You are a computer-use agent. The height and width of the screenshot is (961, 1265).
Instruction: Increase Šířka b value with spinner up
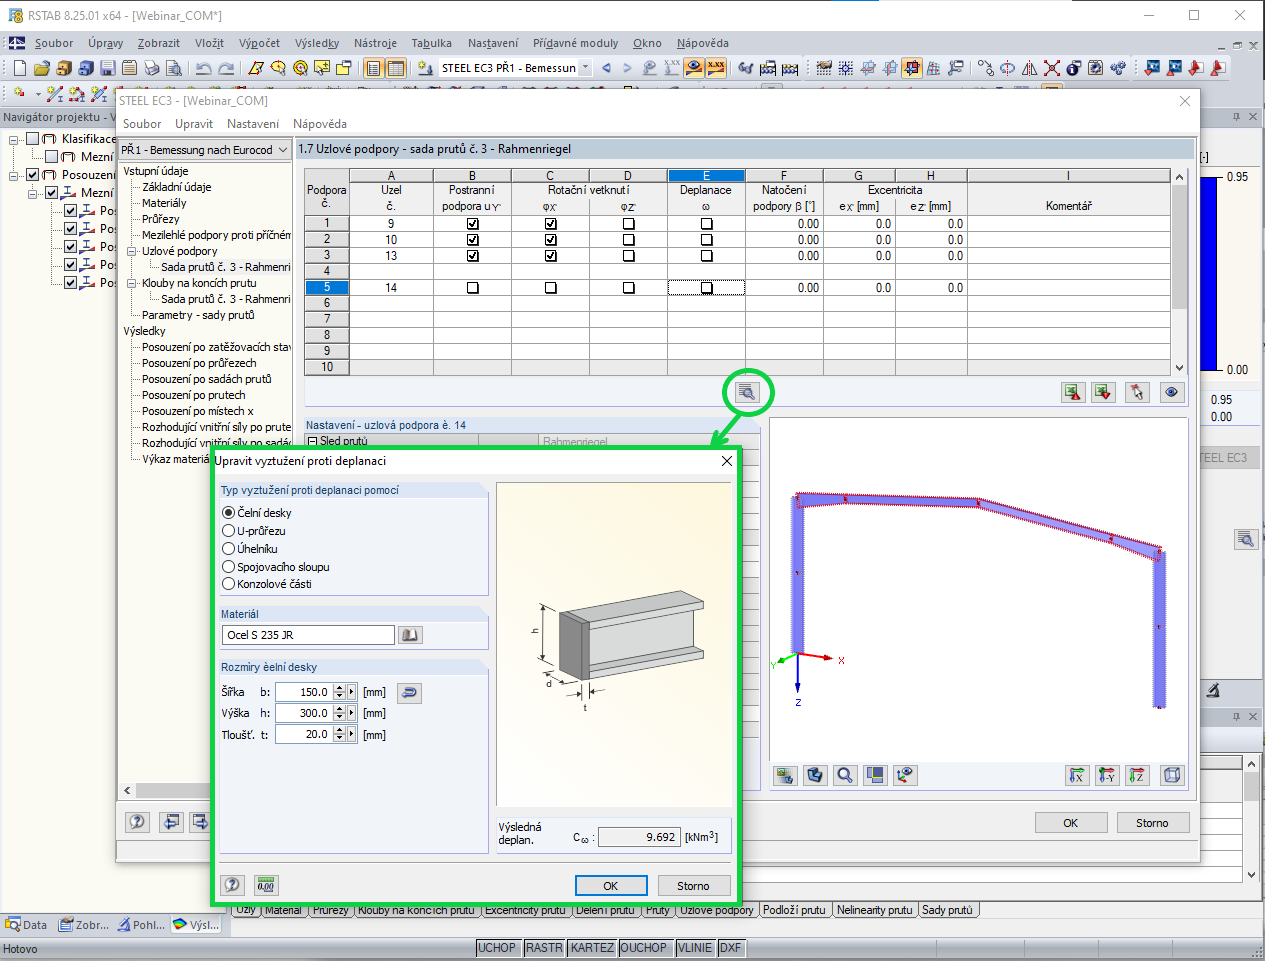click(x=339, y=688)
